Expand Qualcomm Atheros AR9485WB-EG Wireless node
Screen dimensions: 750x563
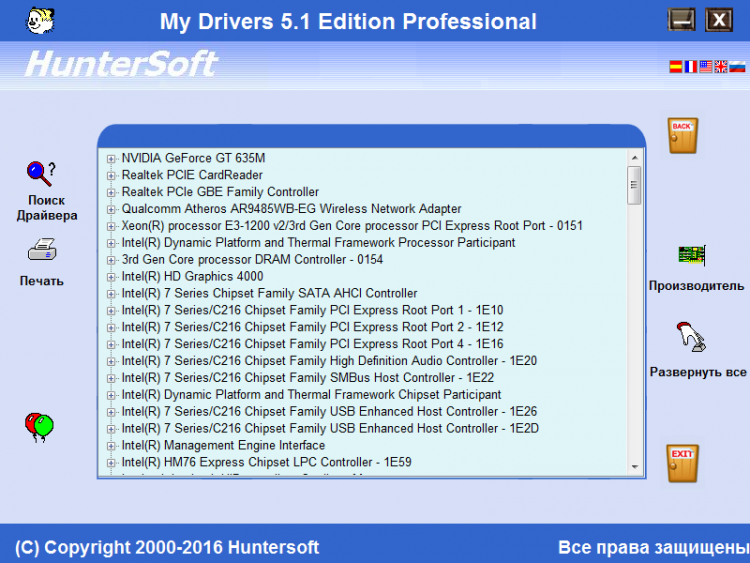111,210
